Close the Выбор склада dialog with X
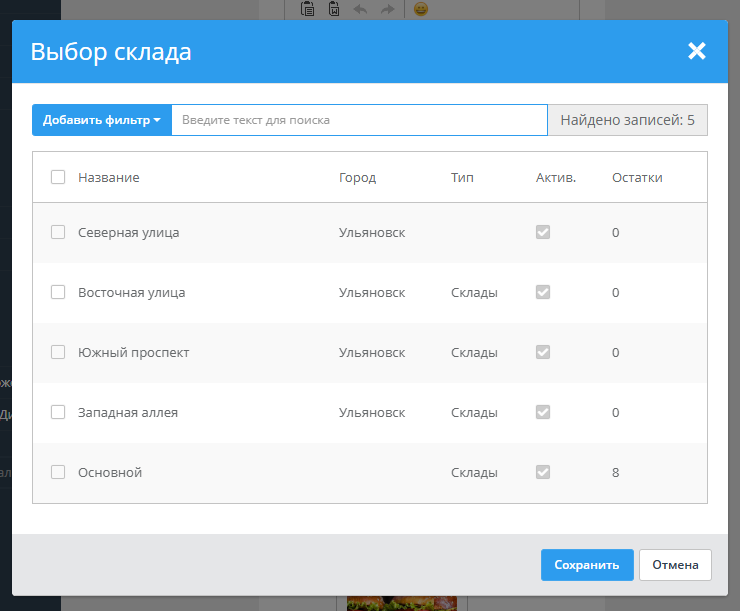Image resolution: width=740 pixels, height=611 pixels. 697,51
